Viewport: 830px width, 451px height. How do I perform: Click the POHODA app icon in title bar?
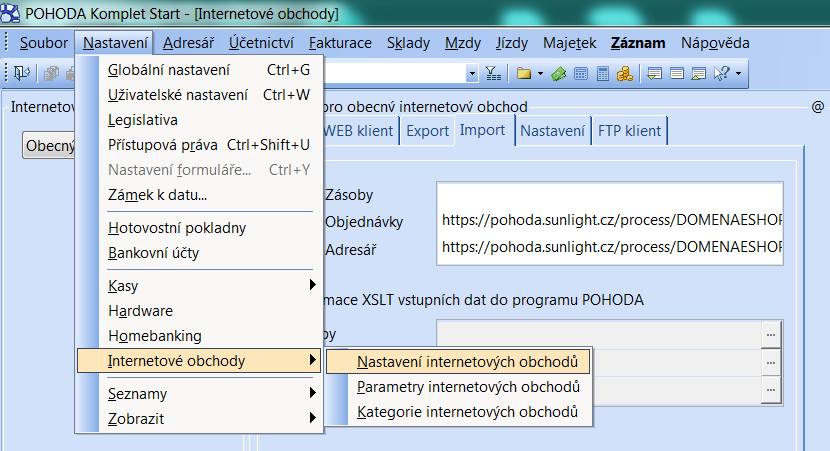pyautogui.click(x=10, y=13)
